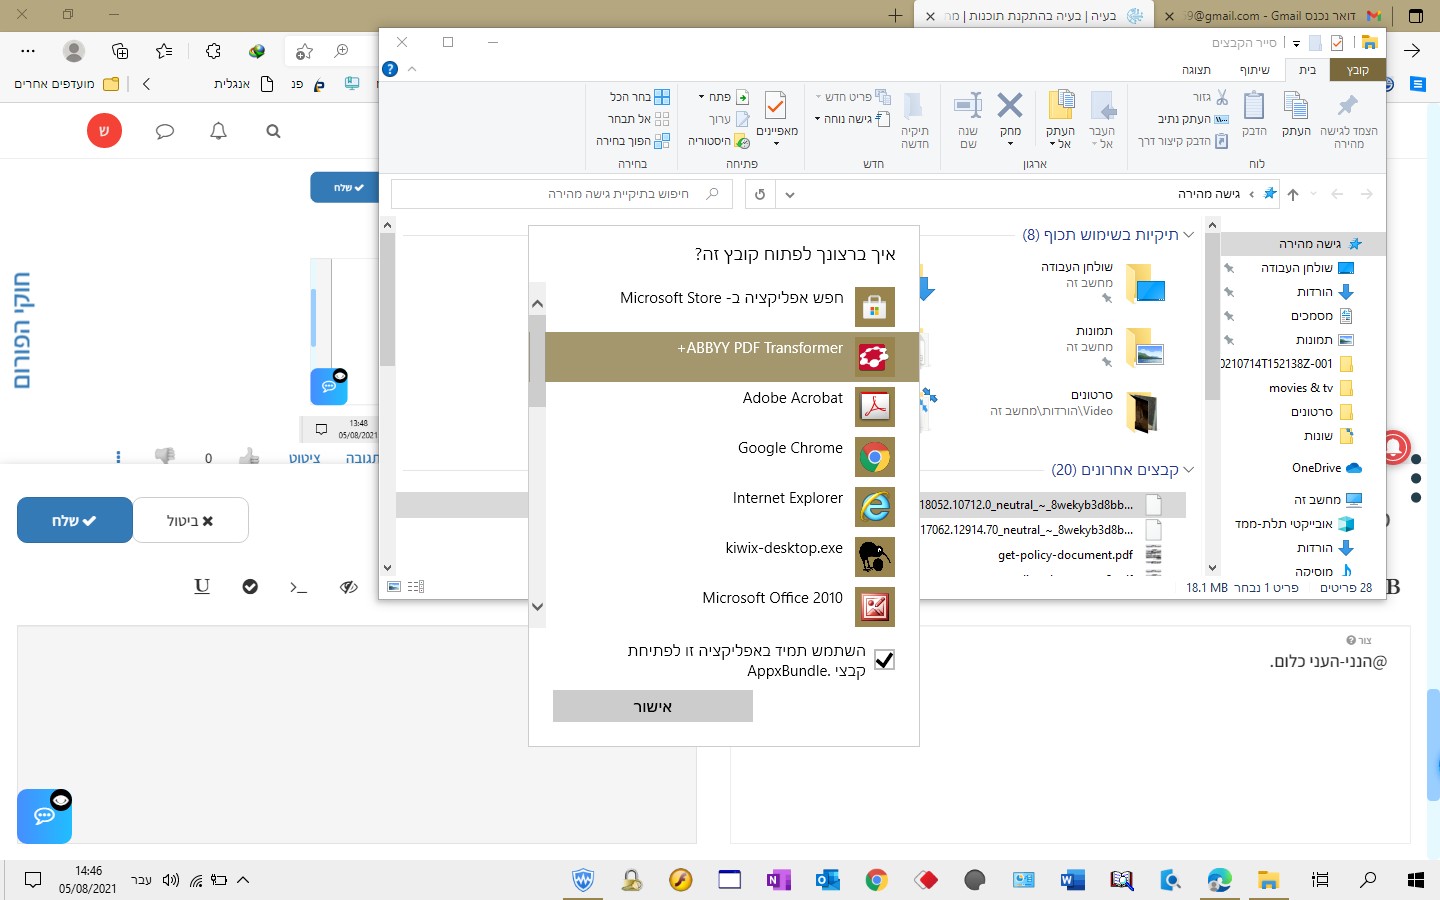Click the blue שלח send button
This screenshot has height=900, width=1440.
(x=75, y=520)
